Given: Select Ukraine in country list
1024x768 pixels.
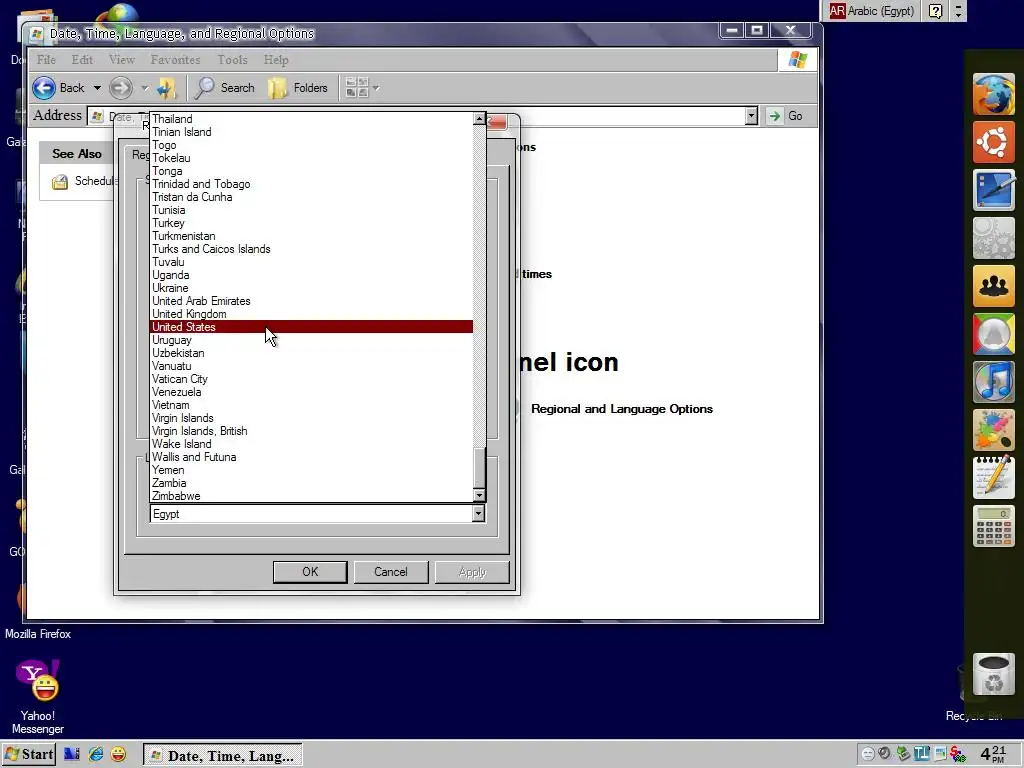Looking at the screenshot, I should pyautogui.click(x=311, y=288).
